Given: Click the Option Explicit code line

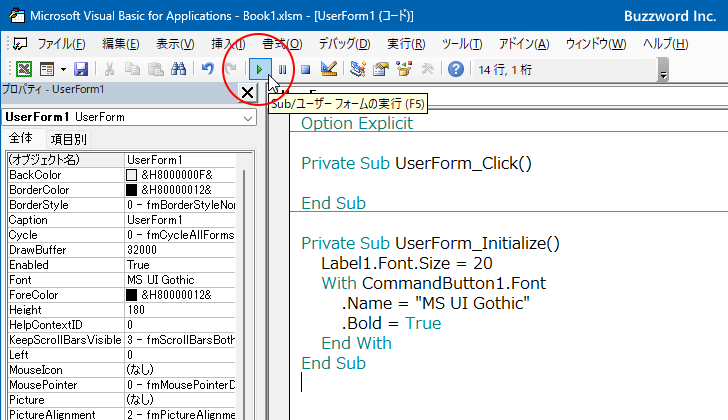Looking at the screenshot, I should tap(357, 123).
